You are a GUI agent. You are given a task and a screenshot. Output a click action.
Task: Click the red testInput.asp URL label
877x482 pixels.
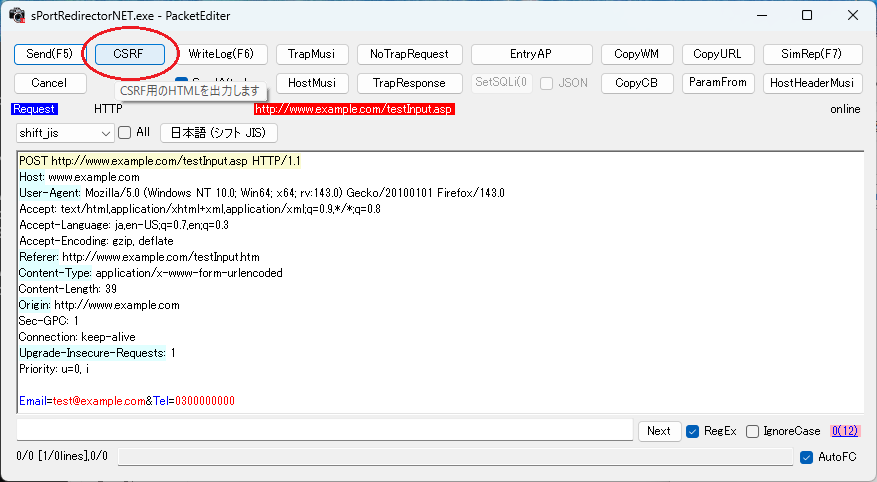[x=354, y=109]
